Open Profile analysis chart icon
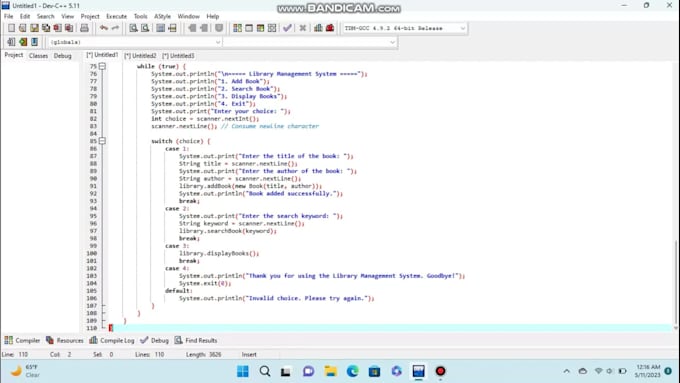The width and height of the screenshot is (680, 383). point(318,28)
